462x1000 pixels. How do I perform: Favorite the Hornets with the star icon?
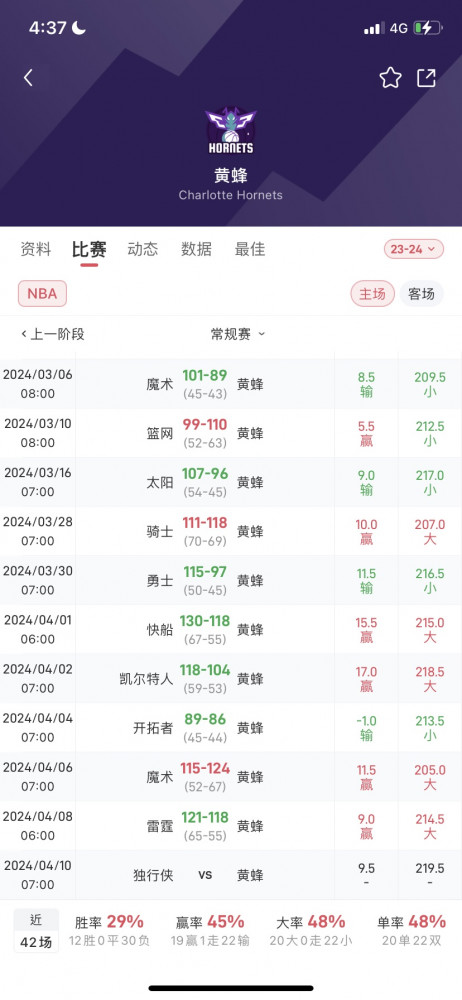click(391, 78)
